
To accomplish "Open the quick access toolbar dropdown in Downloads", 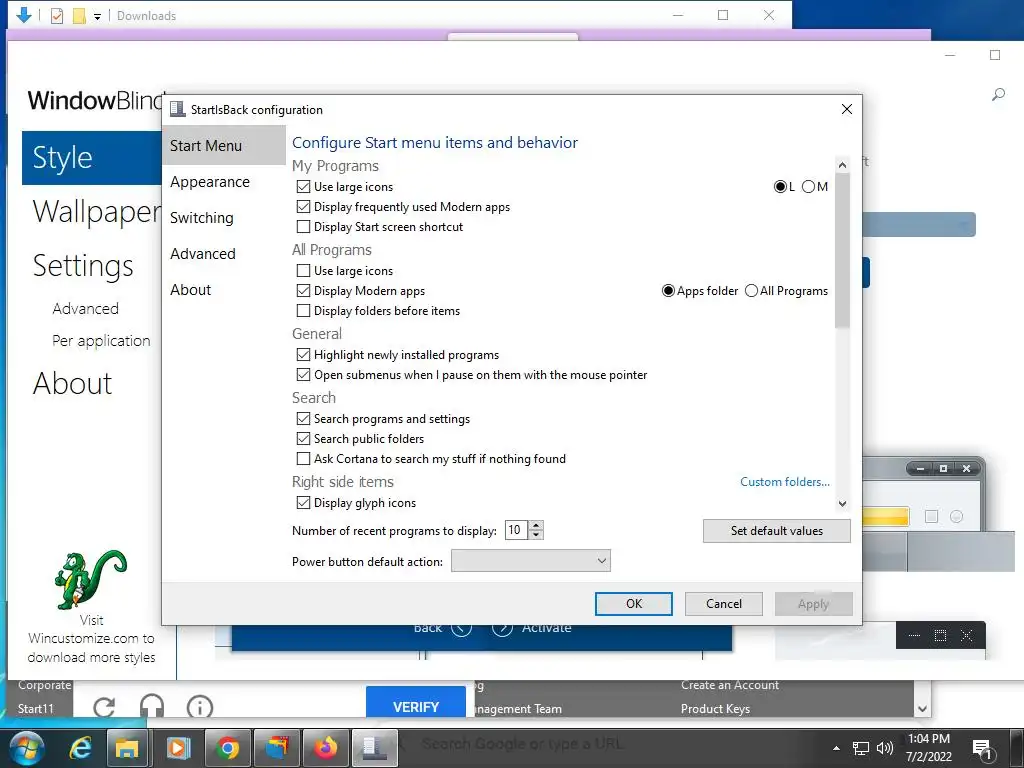I will (97, 16).
